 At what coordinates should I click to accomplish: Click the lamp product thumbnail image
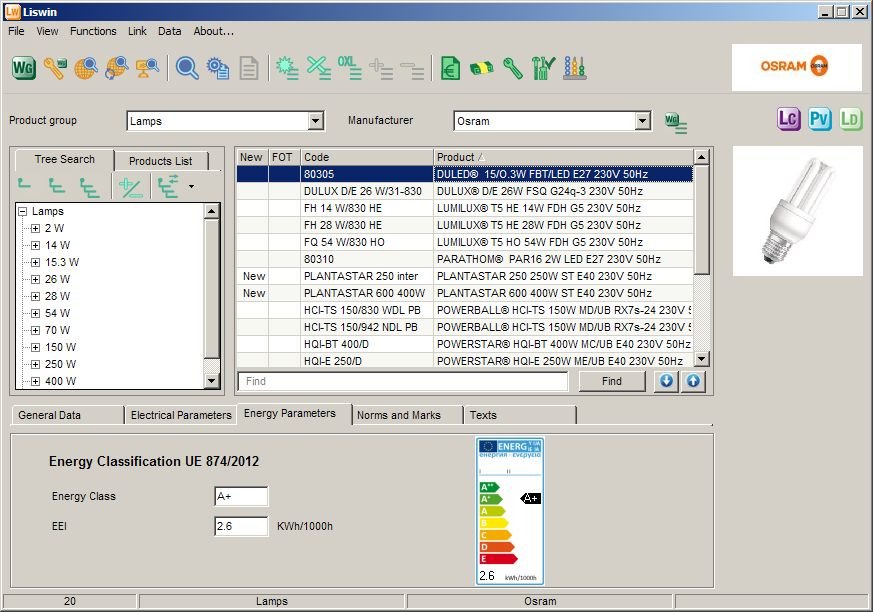click(797, 210)
